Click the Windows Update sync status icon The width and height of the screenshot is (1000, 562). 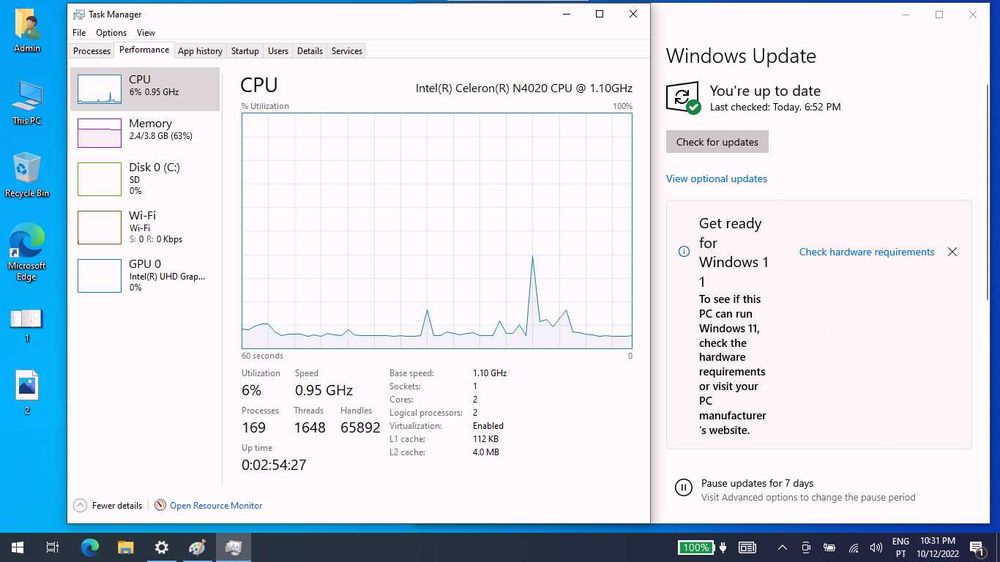point(683,98)
